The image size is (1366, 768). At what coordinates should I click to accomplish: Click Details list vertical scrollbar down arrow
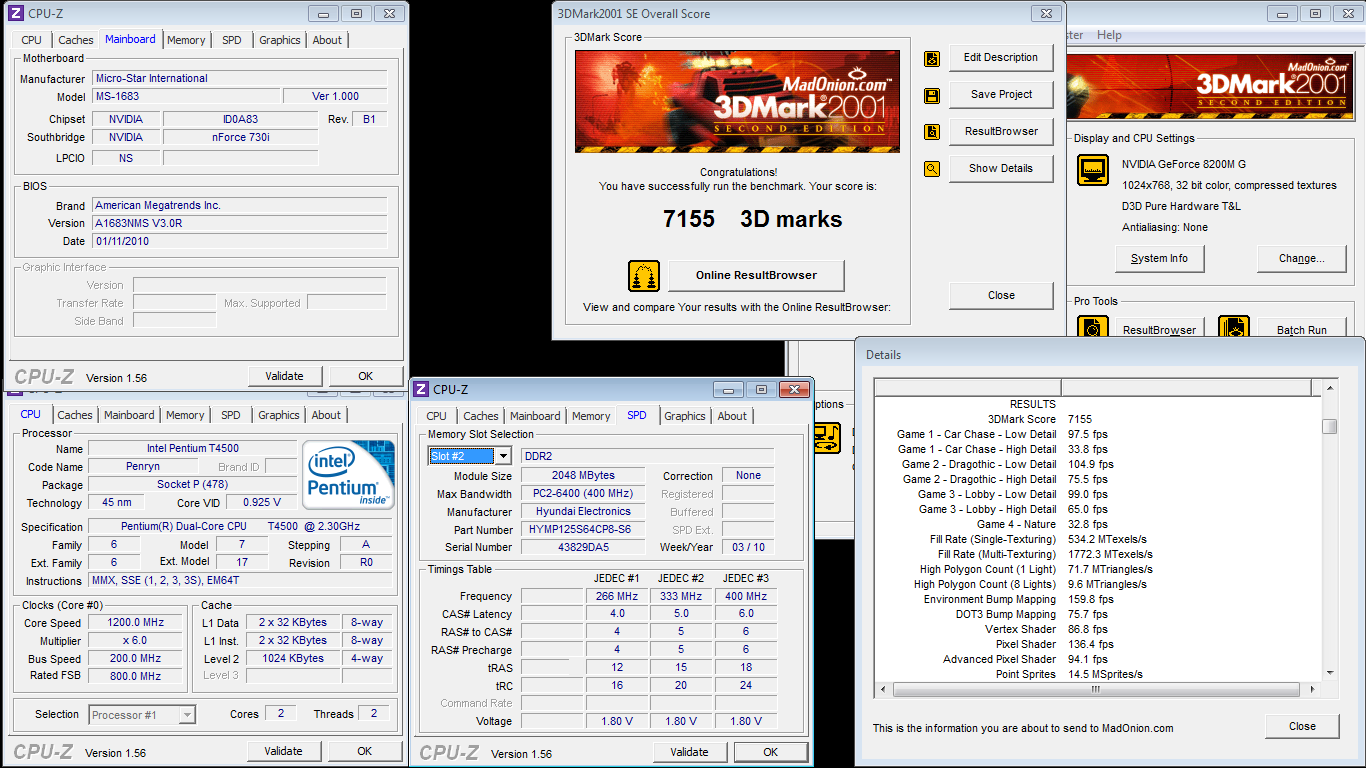1329,673
